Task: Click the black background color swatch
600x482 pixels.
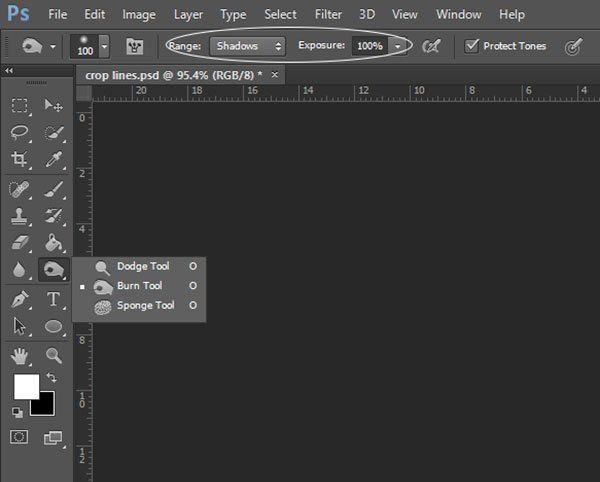Action: click(47, 407)
